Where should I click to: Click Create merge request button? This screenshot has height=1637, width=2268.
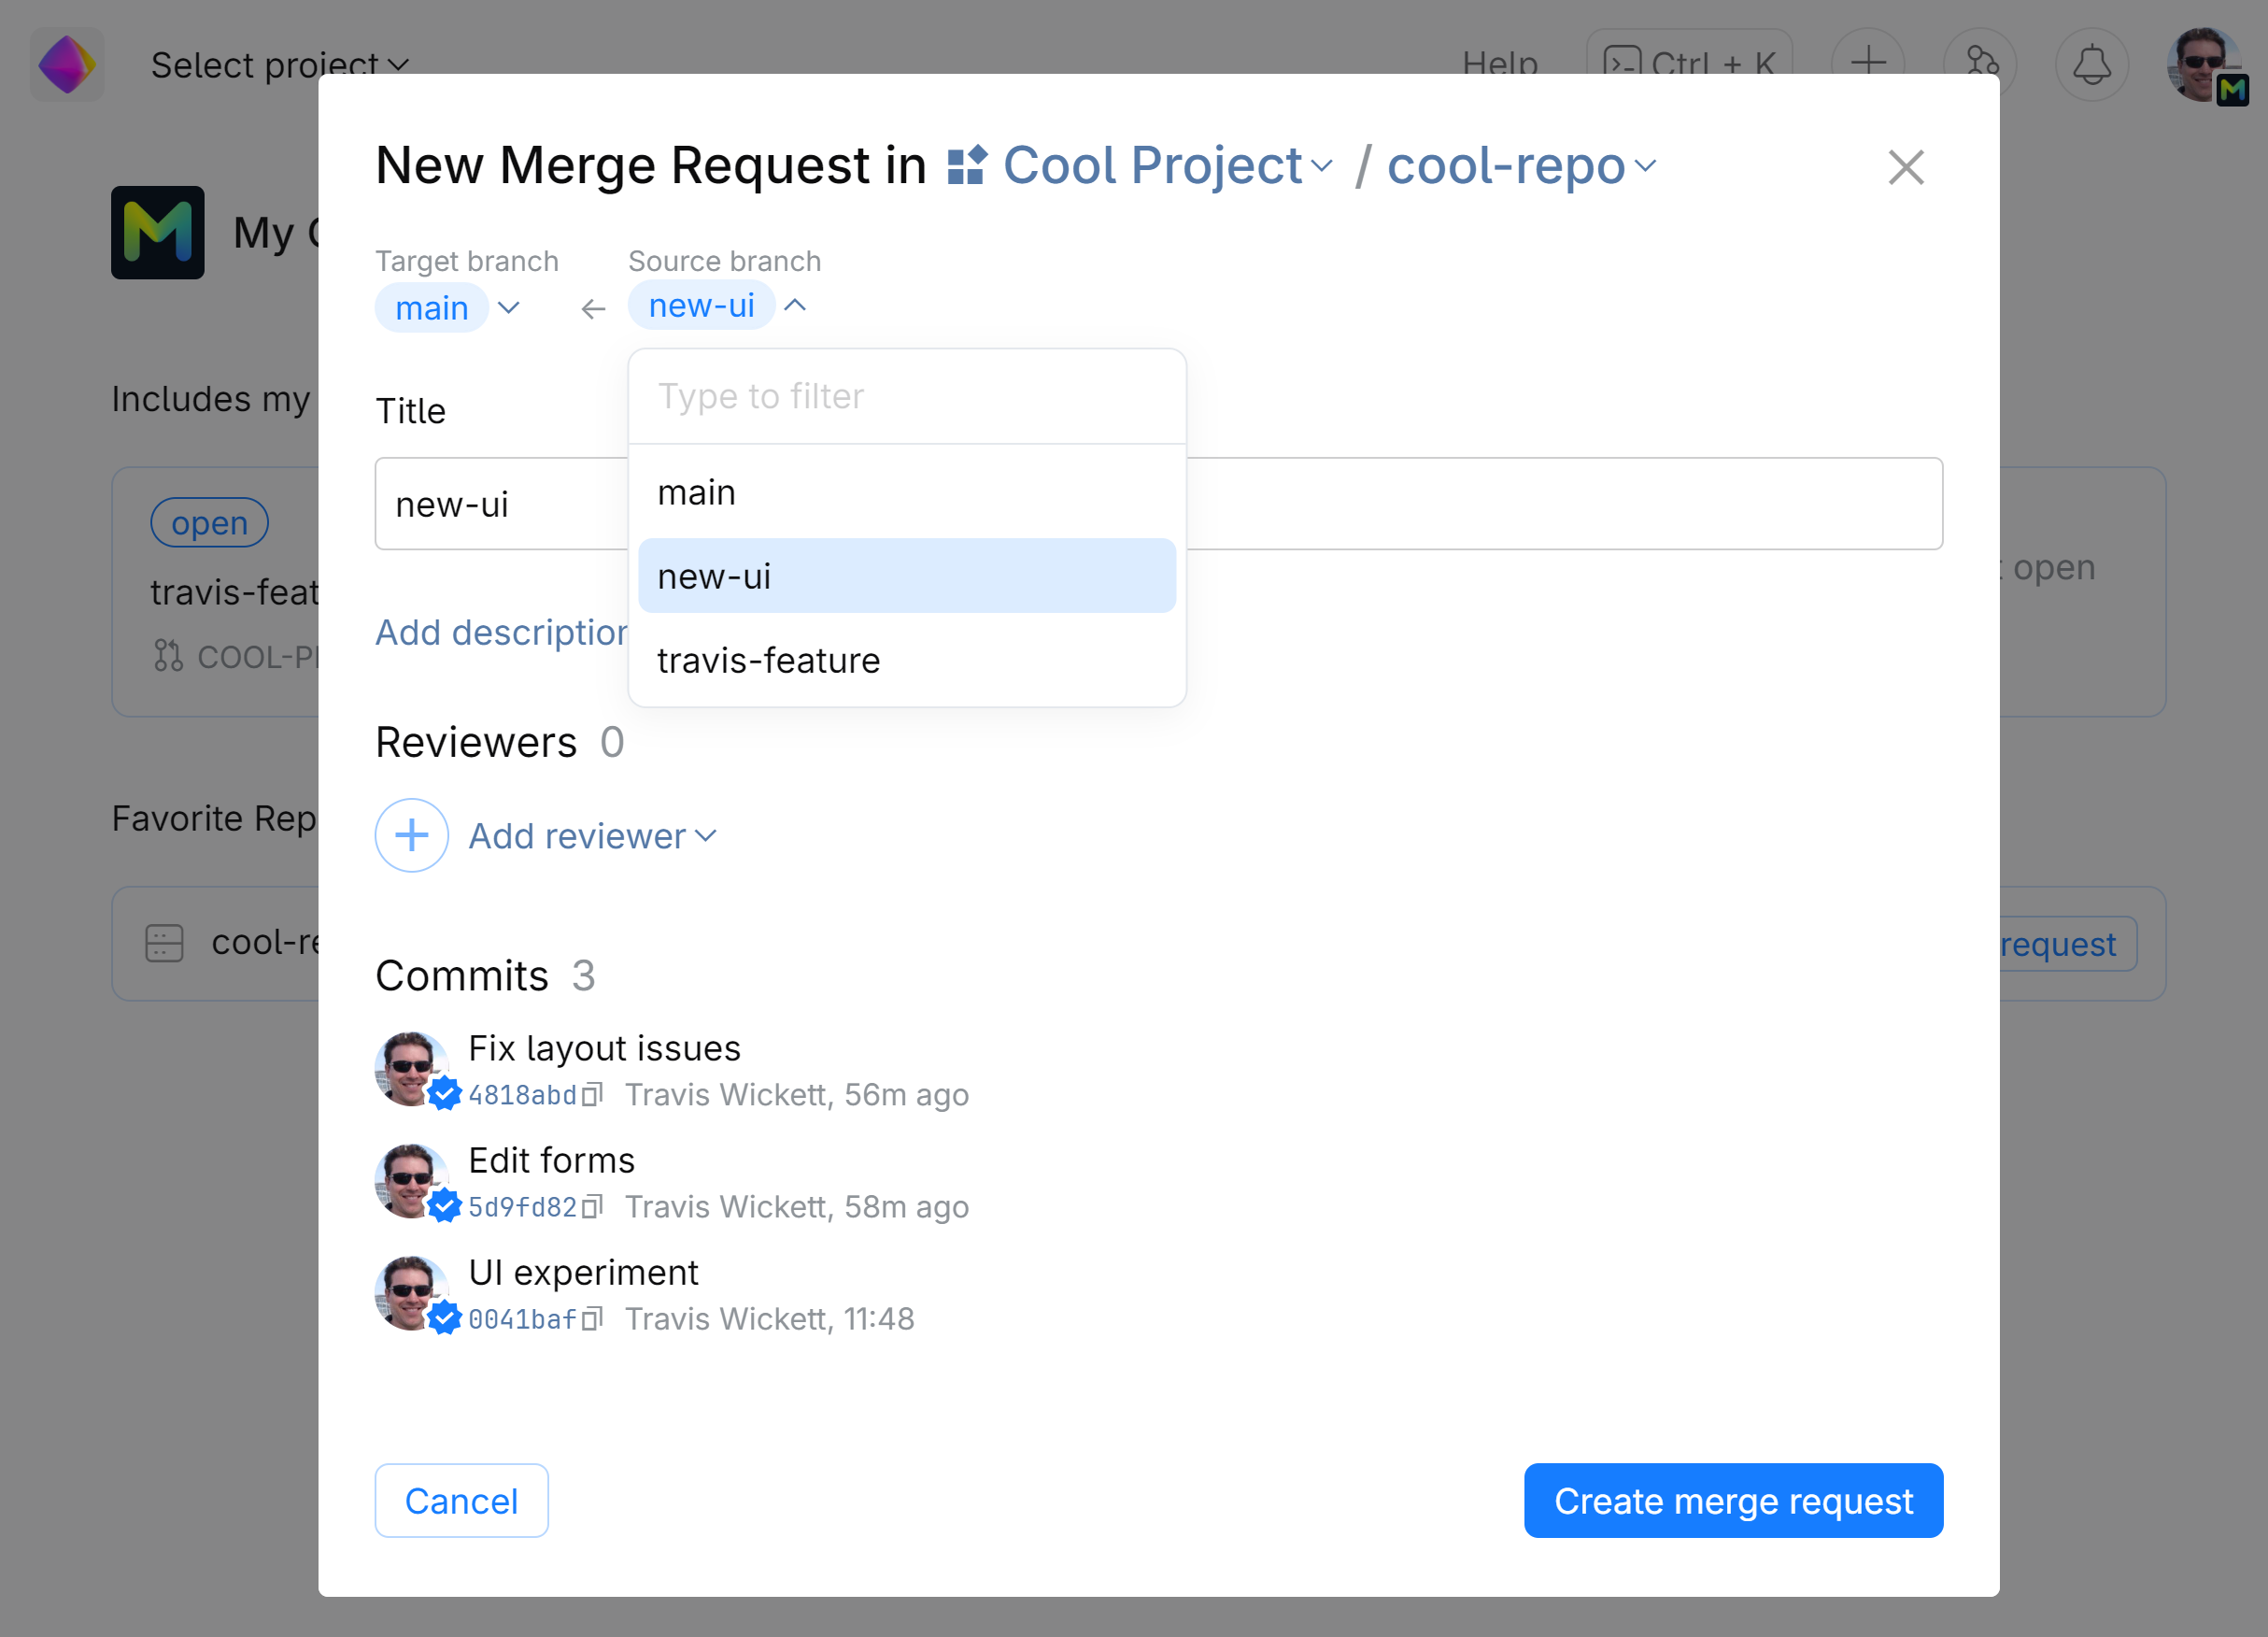pyautogui.click(x=1732, y=1501)
